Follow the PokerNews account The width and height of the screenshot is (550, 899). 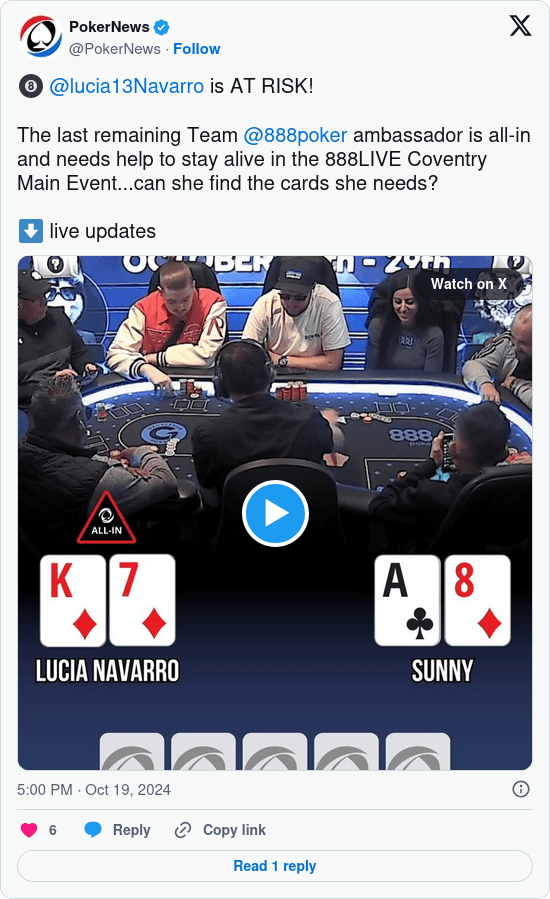(197, 49)
